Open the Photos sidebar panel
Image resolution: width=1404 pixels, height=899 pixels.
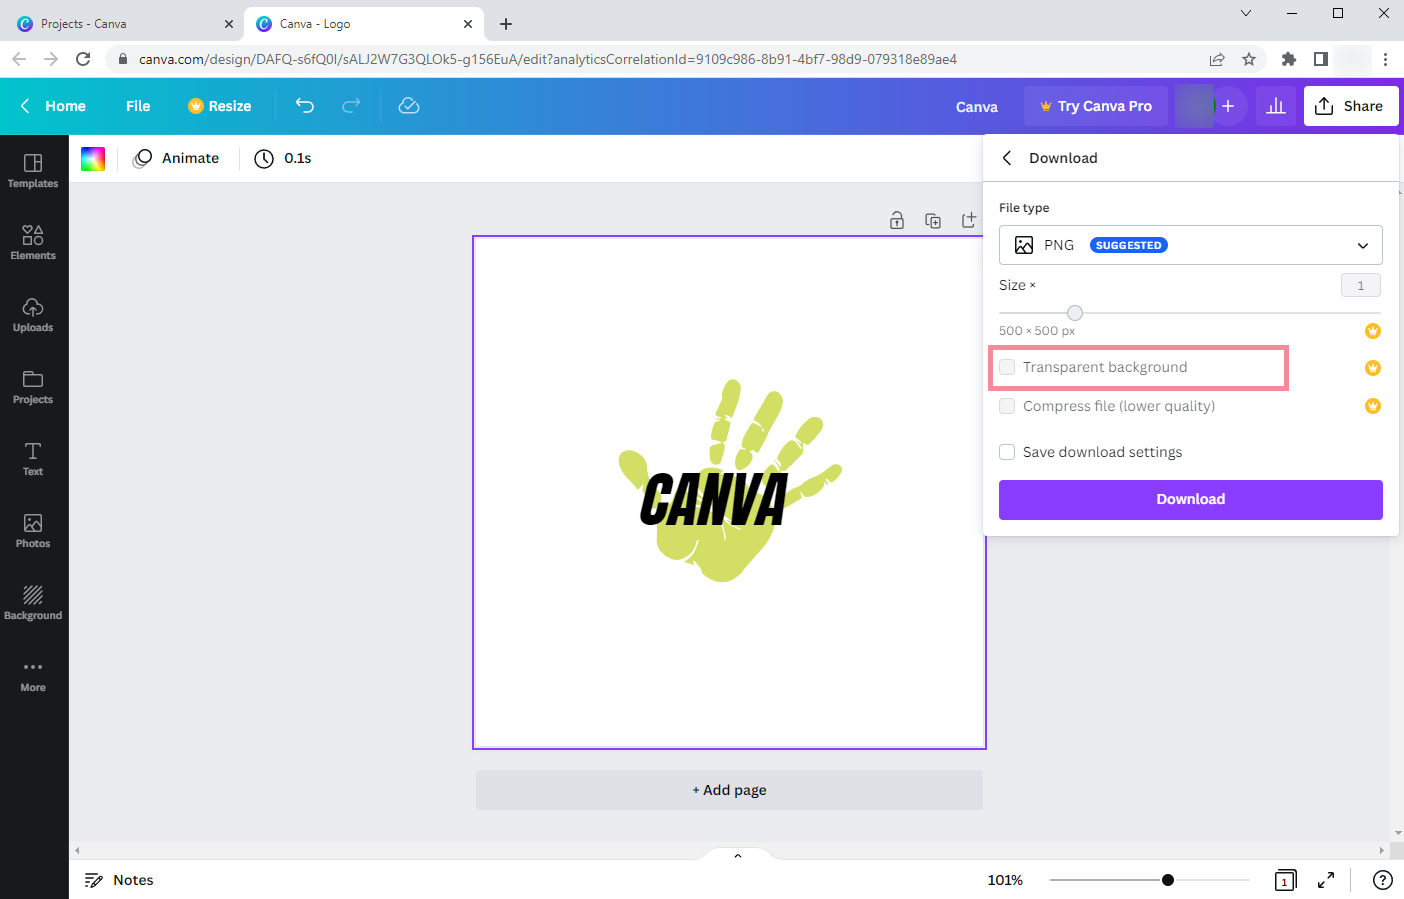pos(33,531)
